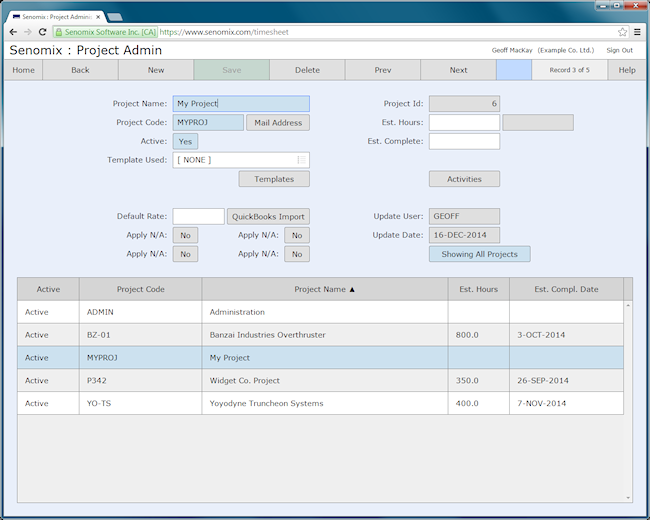
Task: Select the Yoyodyne Truncheon Systems row
Action: click(320, 403)
